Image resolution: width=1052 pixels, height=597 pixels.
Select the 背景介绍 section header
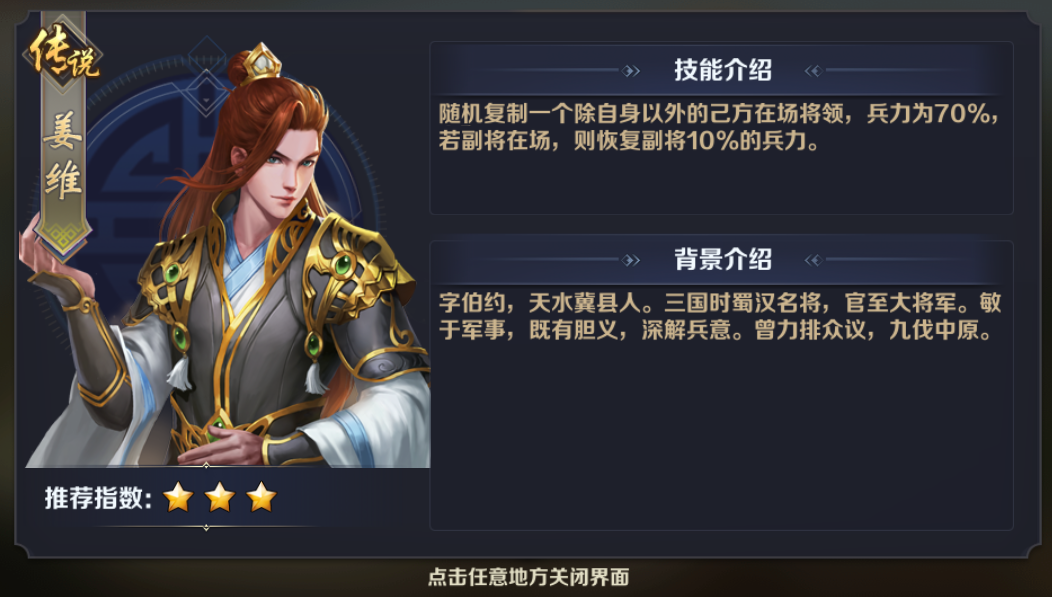722,259
